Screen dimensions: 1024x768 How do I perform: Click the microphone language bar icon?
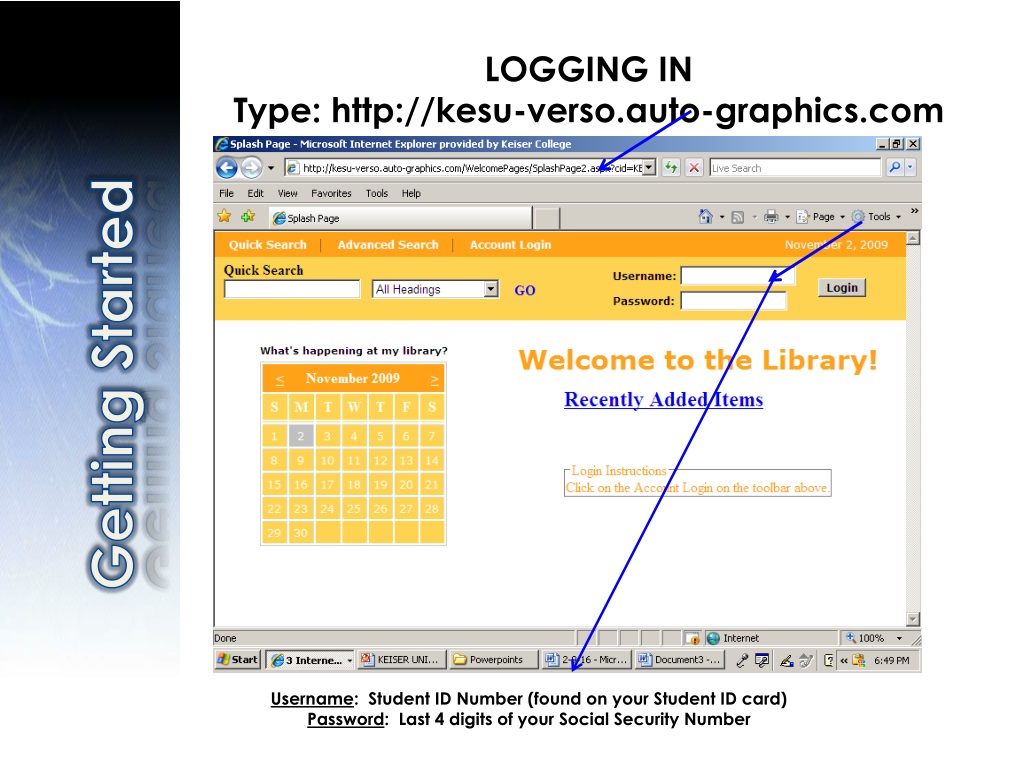pyautogui.click(x=742, y=660)
